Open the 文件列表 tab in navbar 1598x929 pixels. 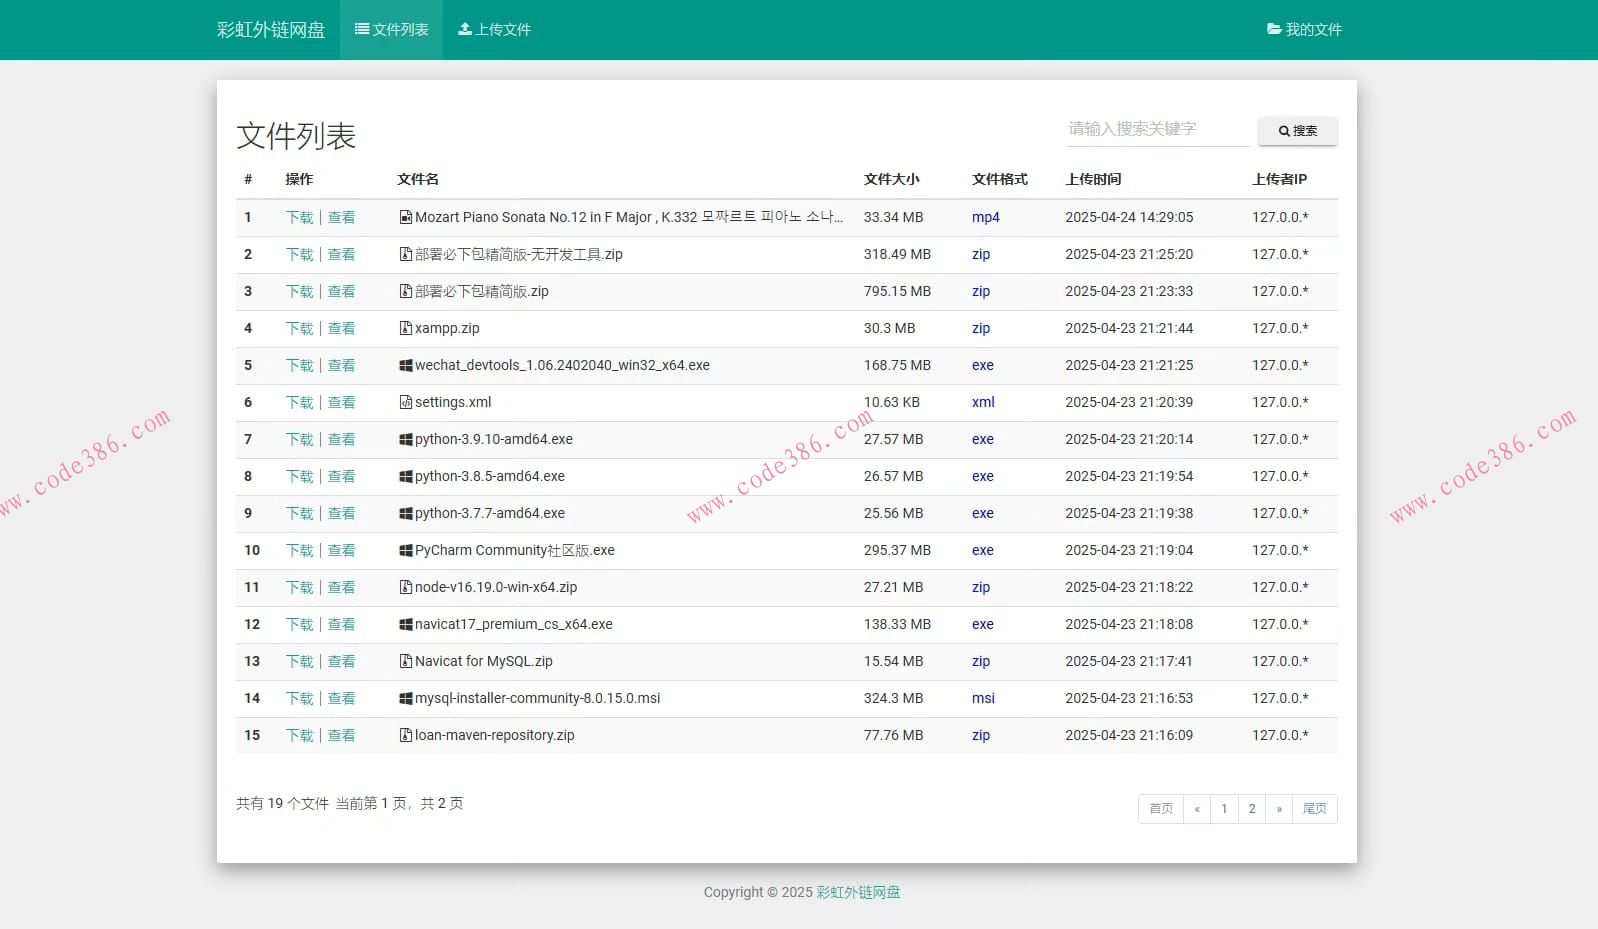point(391,30)
